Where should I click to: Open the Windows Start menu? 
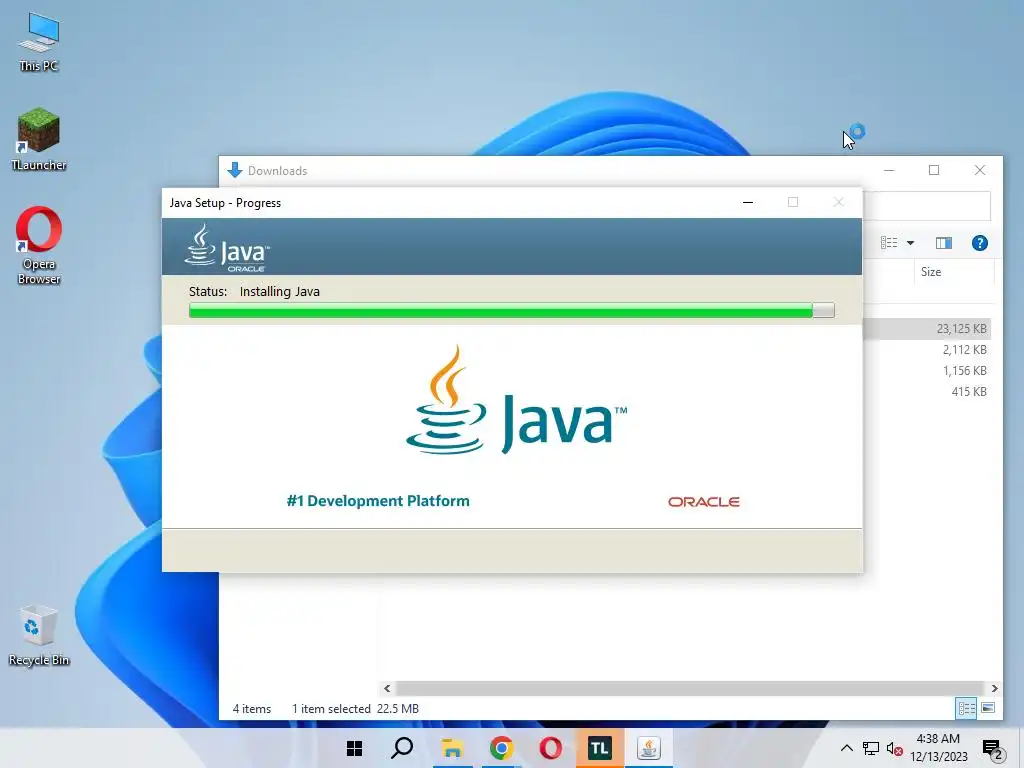pos(354,748)
